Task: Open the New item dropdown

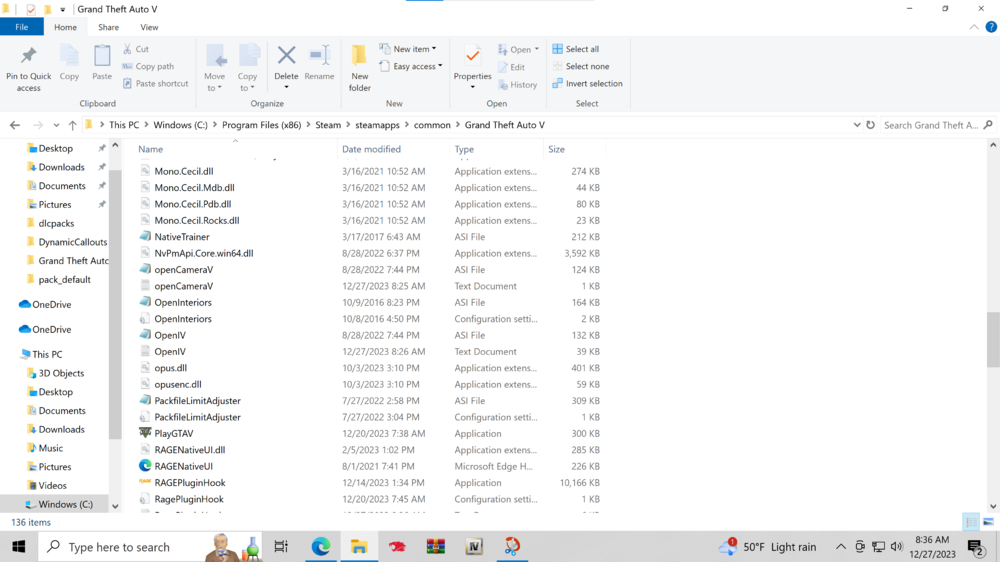Action: 408,49
